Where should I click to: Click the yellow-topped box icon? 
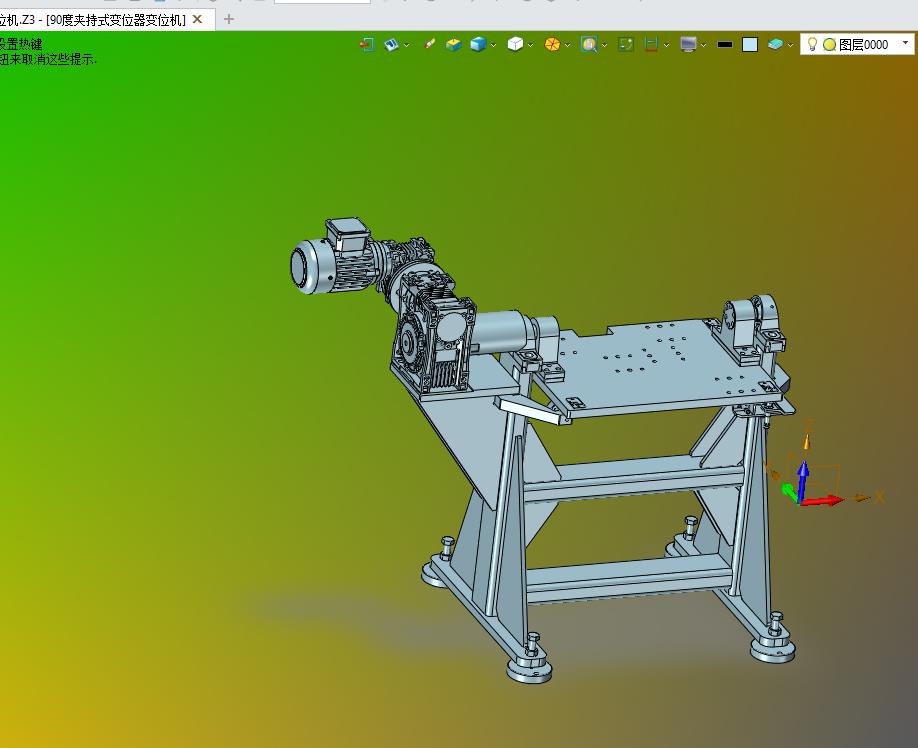pos(454,44)
